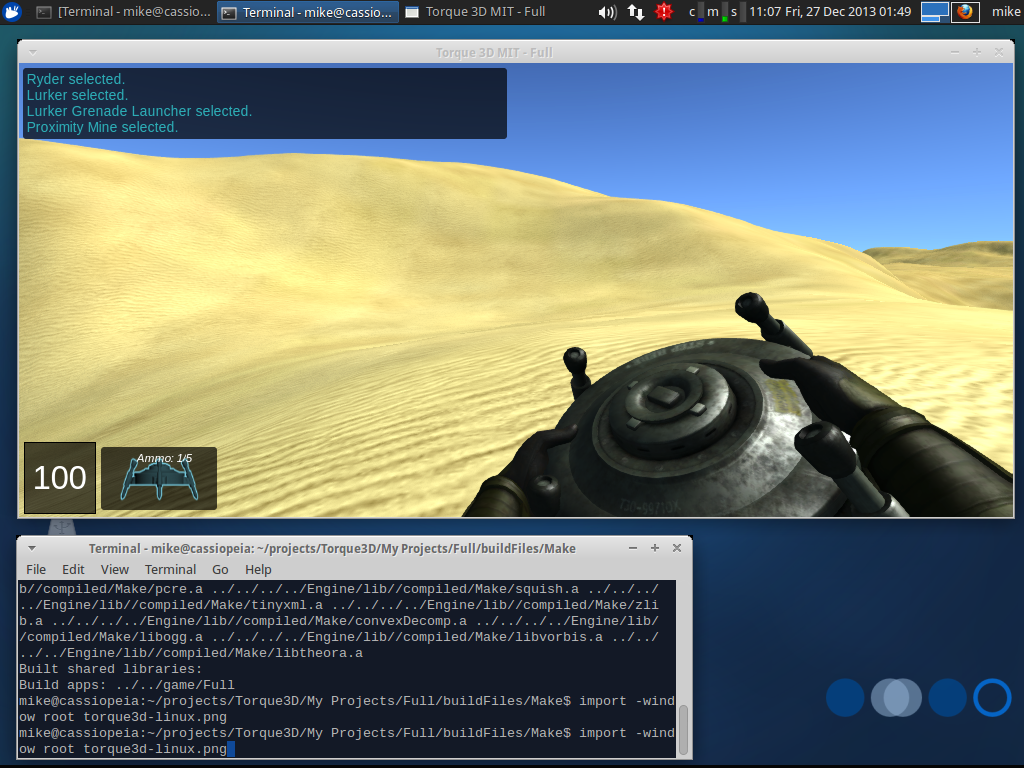Open the Torque 3D window menu arrow
Screen dimensions: 1024x768
coord(31,52)
